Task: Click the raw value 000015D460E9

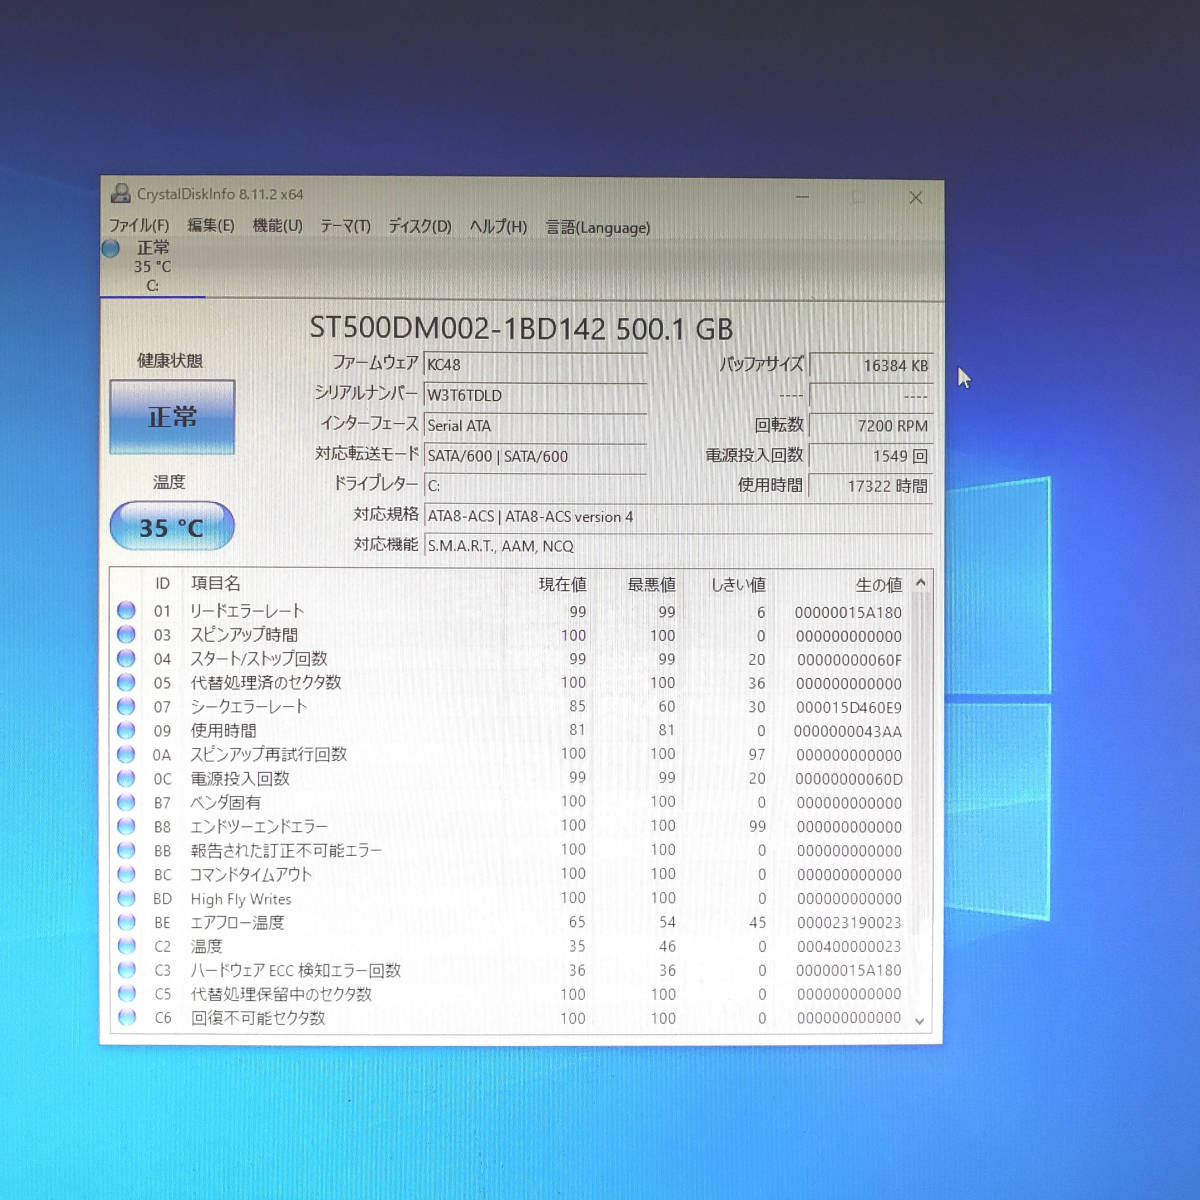Action: click(849, 708)
